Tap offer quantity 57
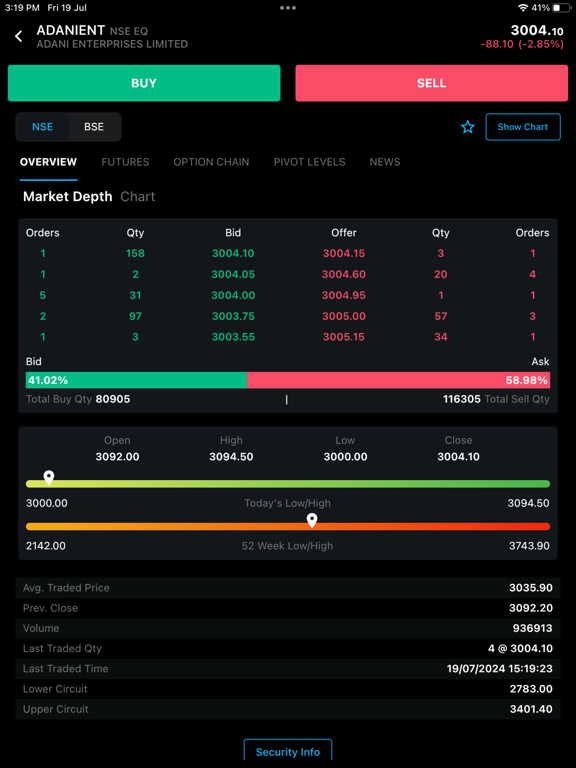The image size is (576, 768). coord(441,316)
